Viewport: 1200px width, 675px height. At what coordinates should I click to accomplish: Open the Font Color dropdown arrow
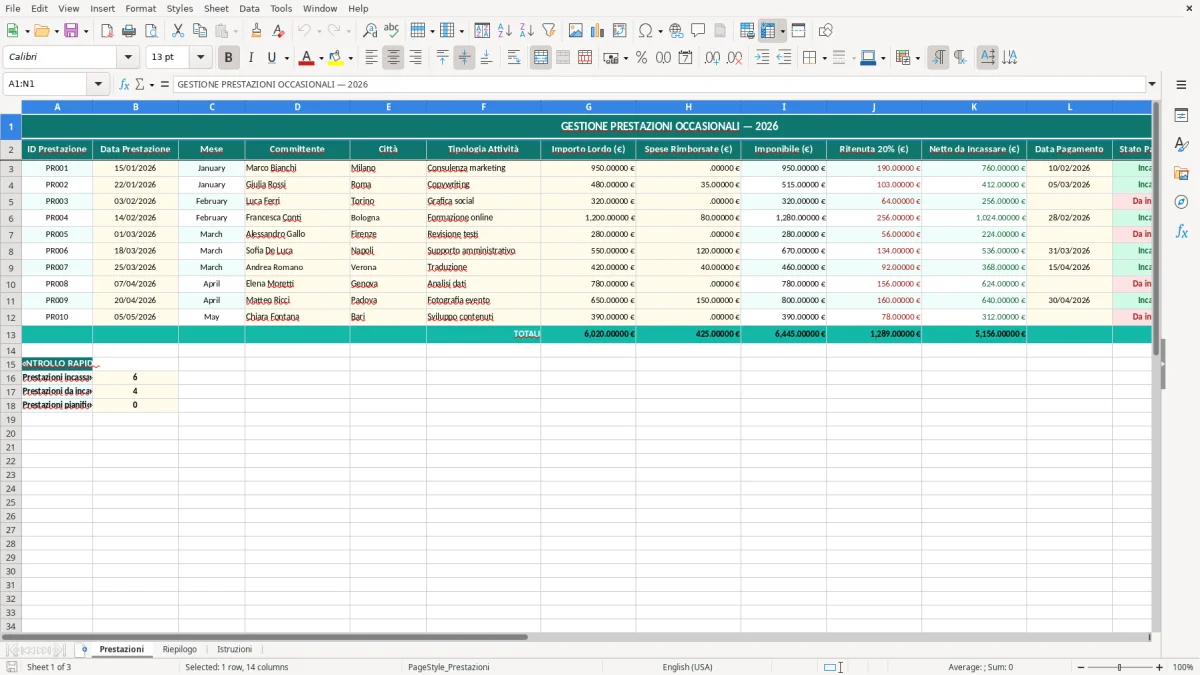[321, 58]
